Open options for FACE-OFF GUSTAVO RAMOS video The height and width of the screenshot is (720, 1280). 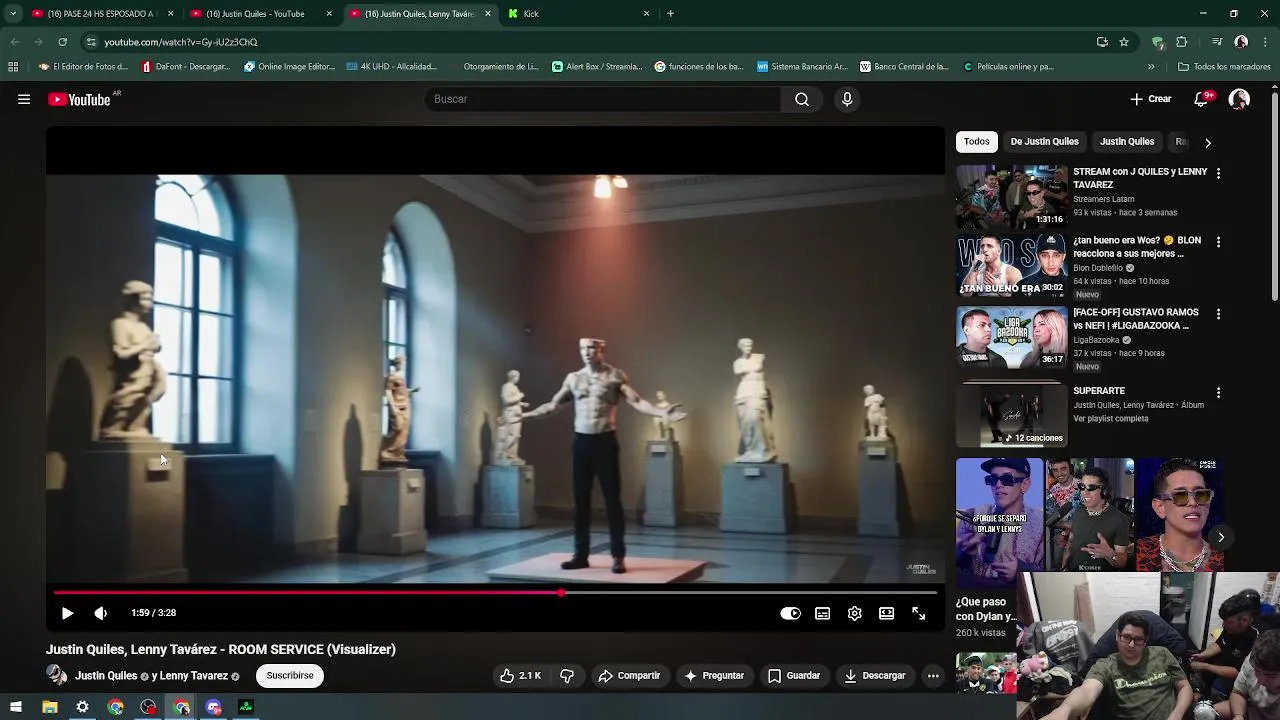tap(1218, 314)
